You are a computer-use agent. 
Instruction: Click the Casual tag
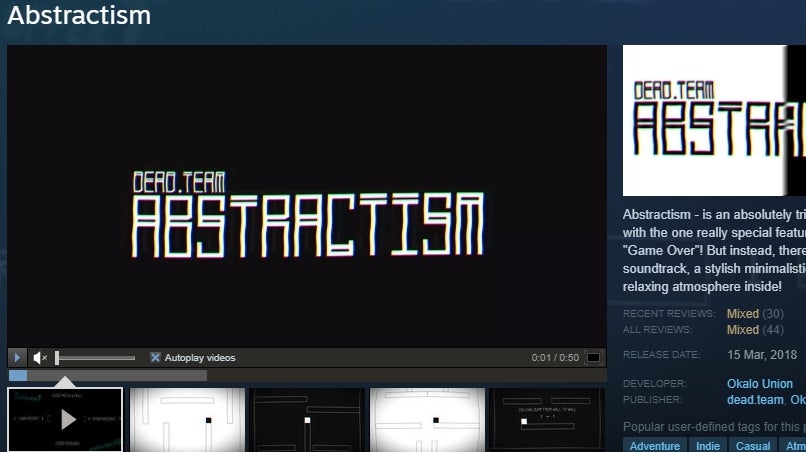753,446
